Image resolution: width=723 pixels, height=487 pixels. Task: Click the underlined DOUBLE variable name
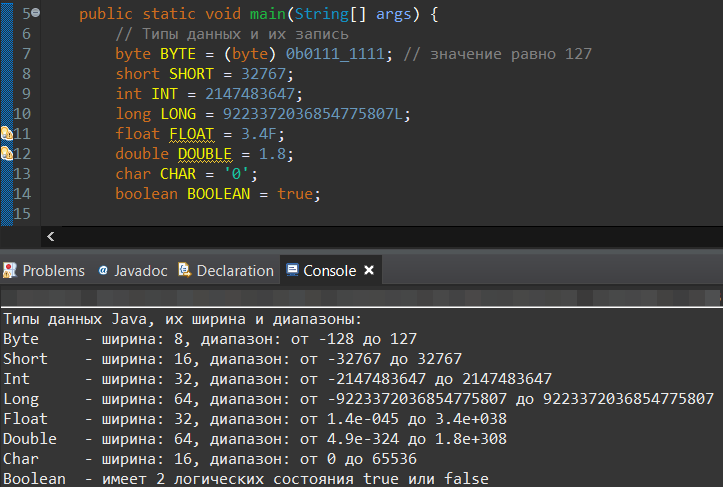(x=205, y=154)
